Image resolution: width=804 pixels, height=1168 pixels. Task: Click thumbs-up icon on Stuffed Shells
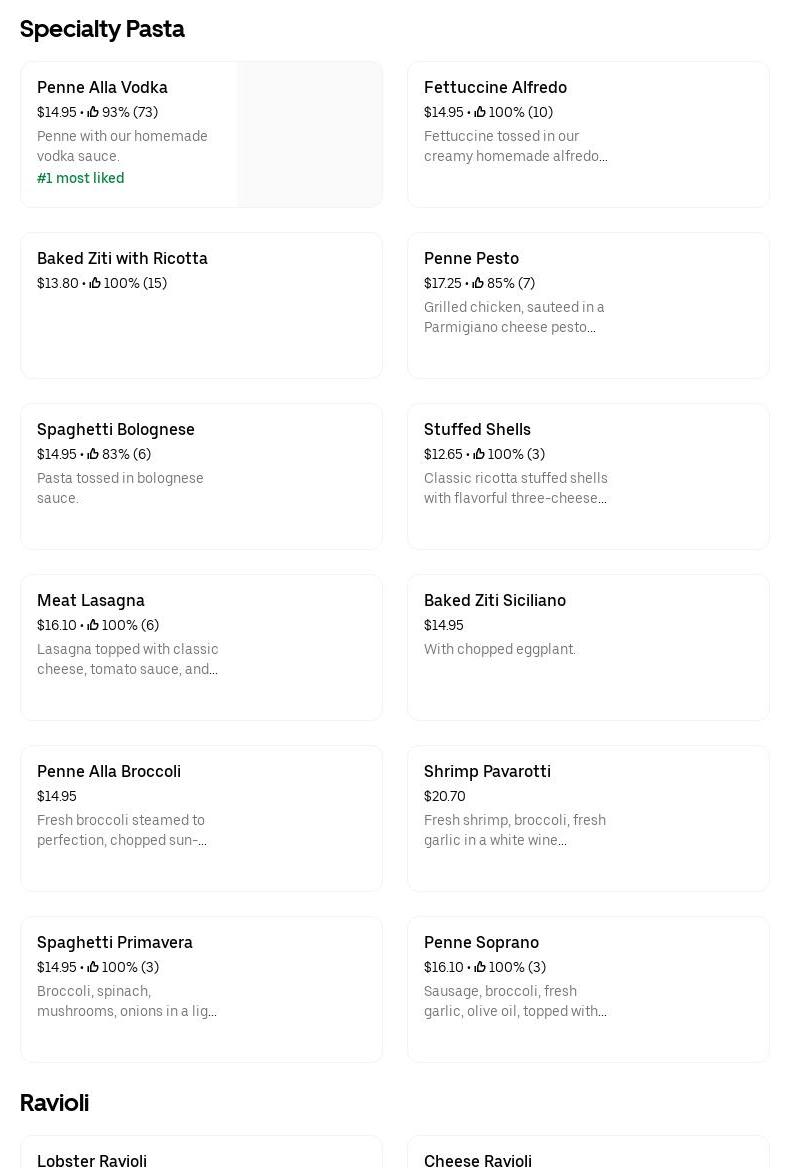[479, 455]
